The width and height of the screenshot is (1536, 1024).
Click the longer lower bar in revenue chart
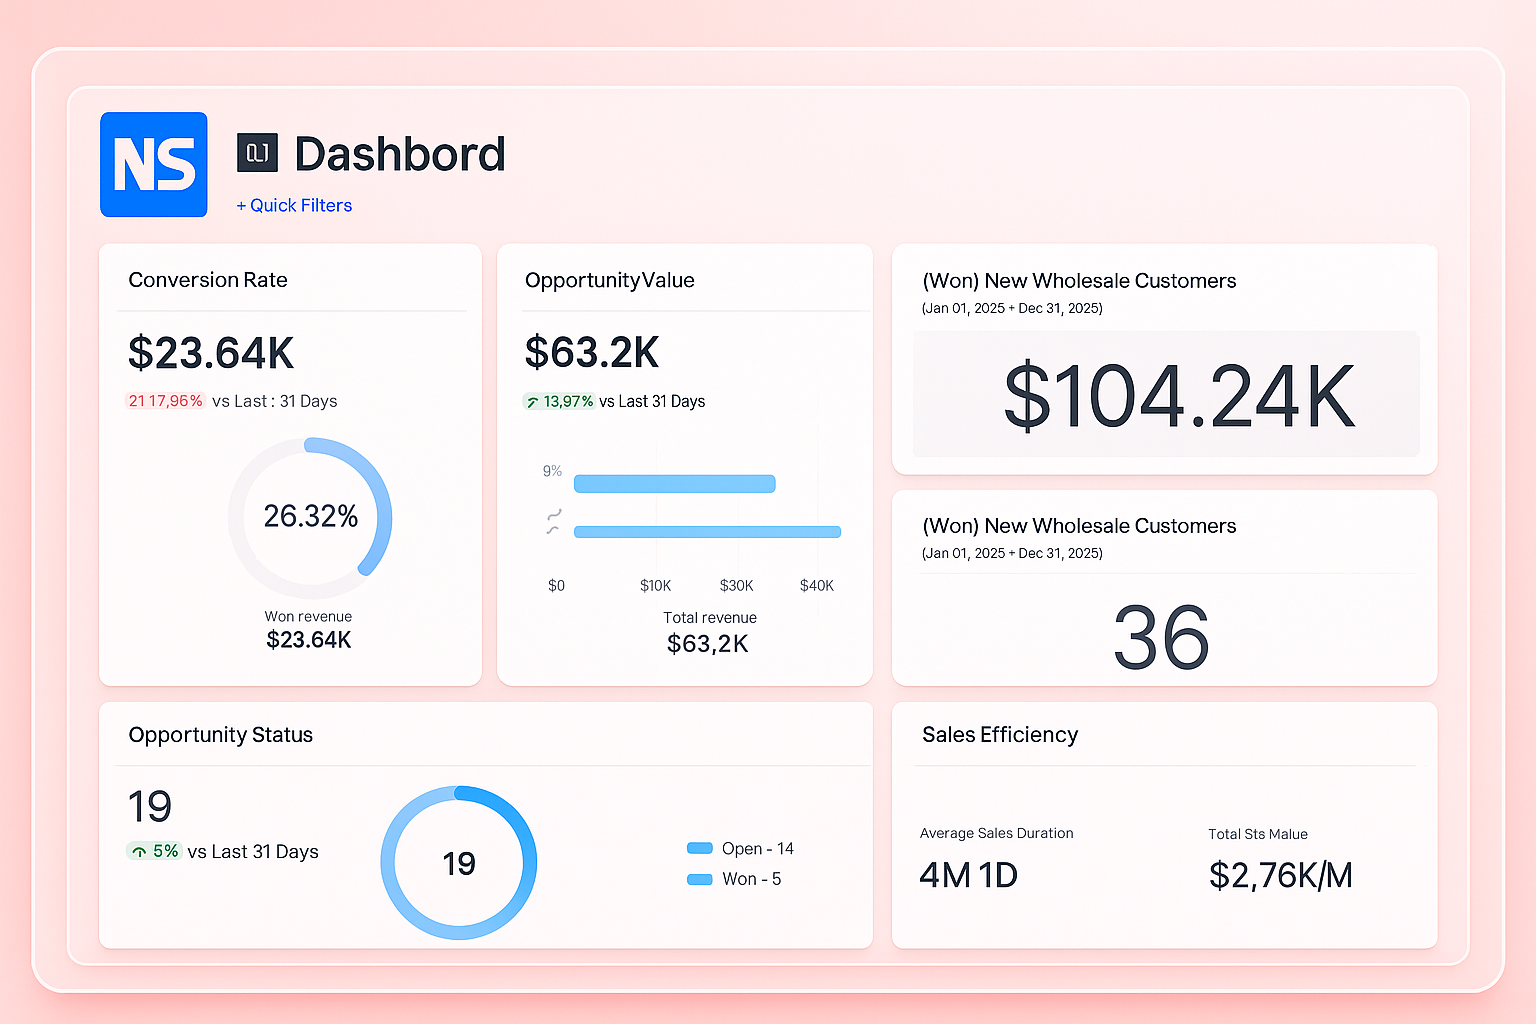tap(707, 532)
